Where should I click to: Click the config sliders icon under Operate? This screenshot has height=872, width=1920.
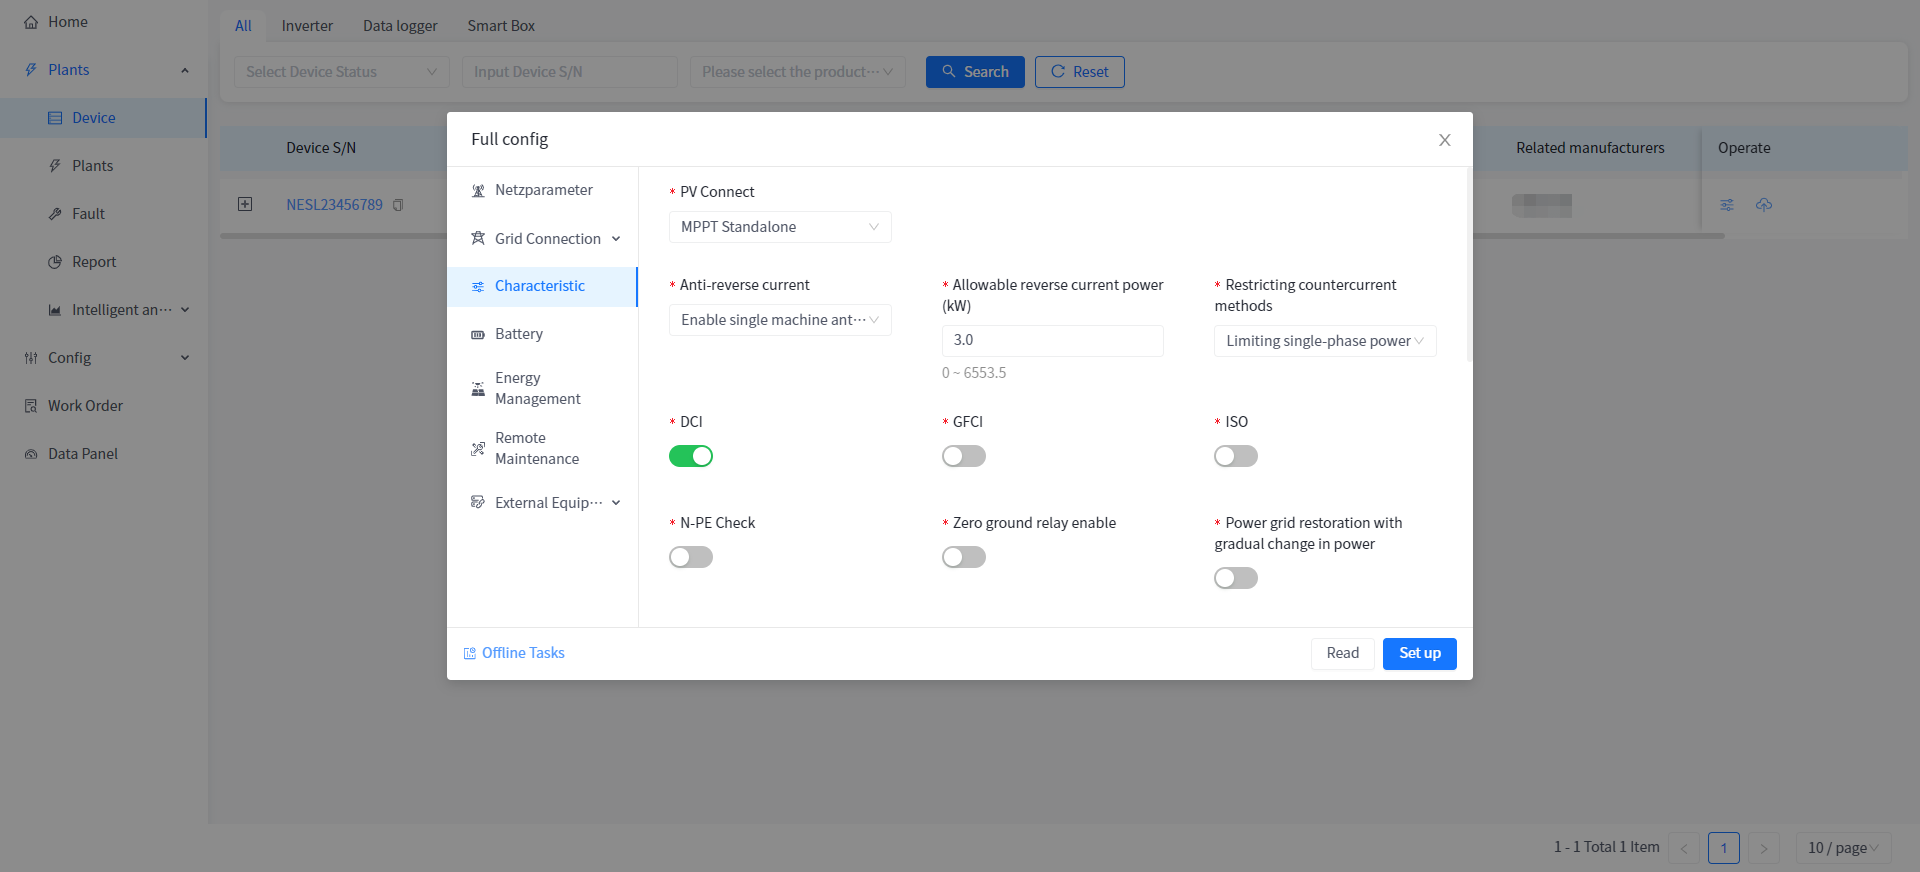[x=1727, y=205]
